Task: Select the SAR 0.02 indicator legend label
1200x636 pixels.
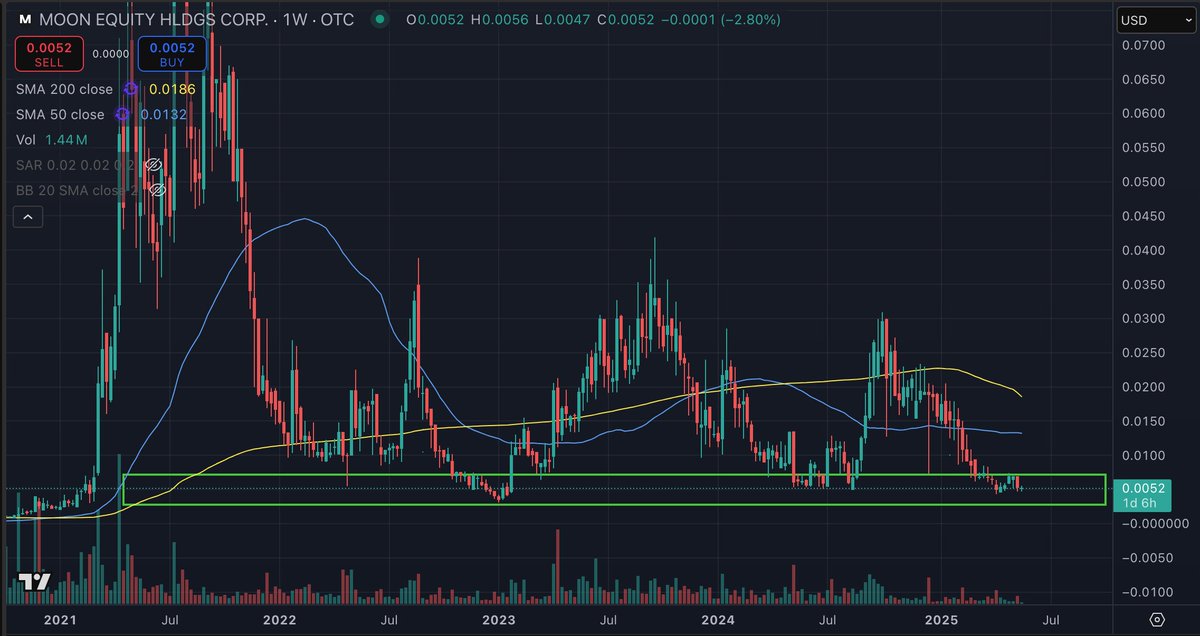Action: click(x=77, y=164)
